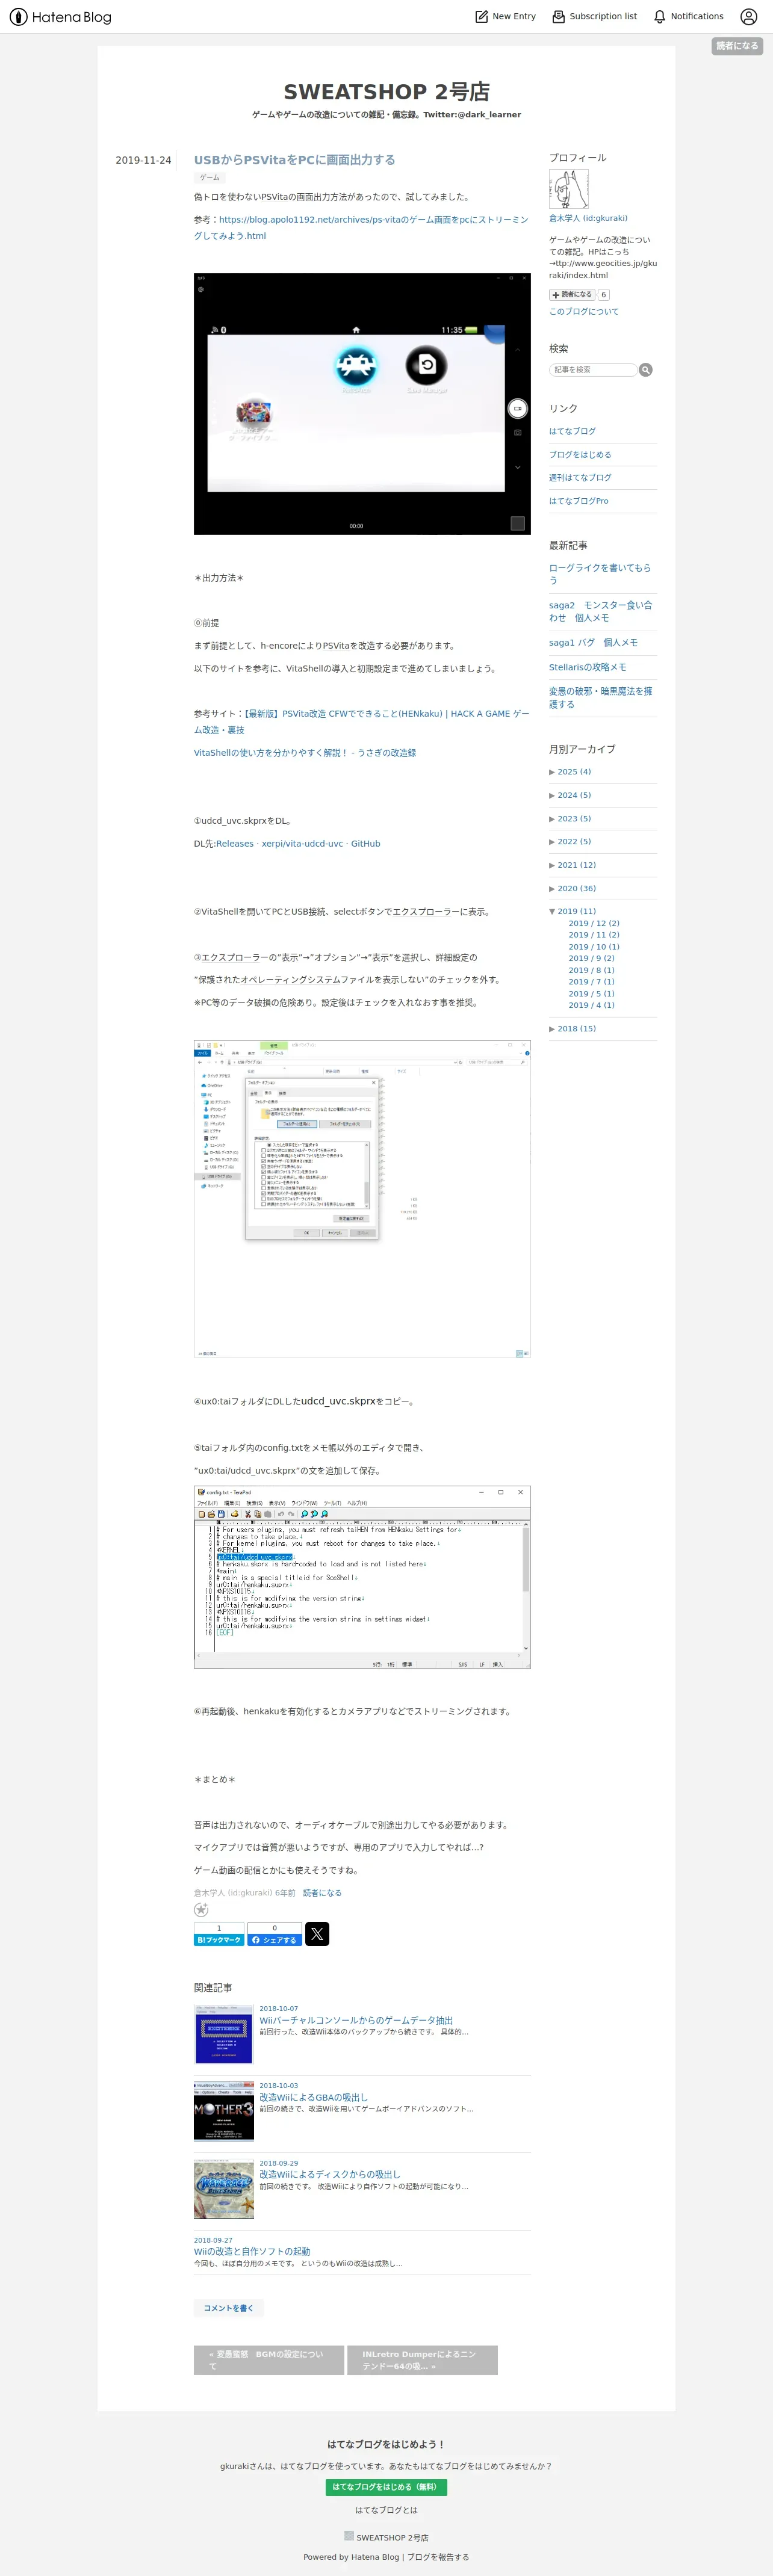Add a Hatena star to post
Screen dimensions: 773x2576
click(201, 1910)
